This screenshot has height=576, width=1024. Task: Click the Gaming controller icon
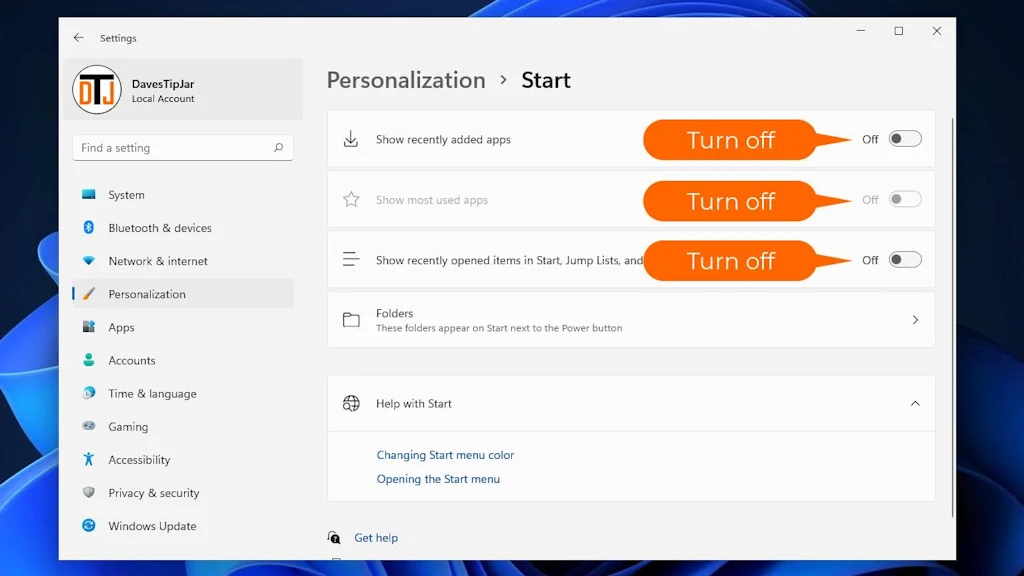[89, 426]
